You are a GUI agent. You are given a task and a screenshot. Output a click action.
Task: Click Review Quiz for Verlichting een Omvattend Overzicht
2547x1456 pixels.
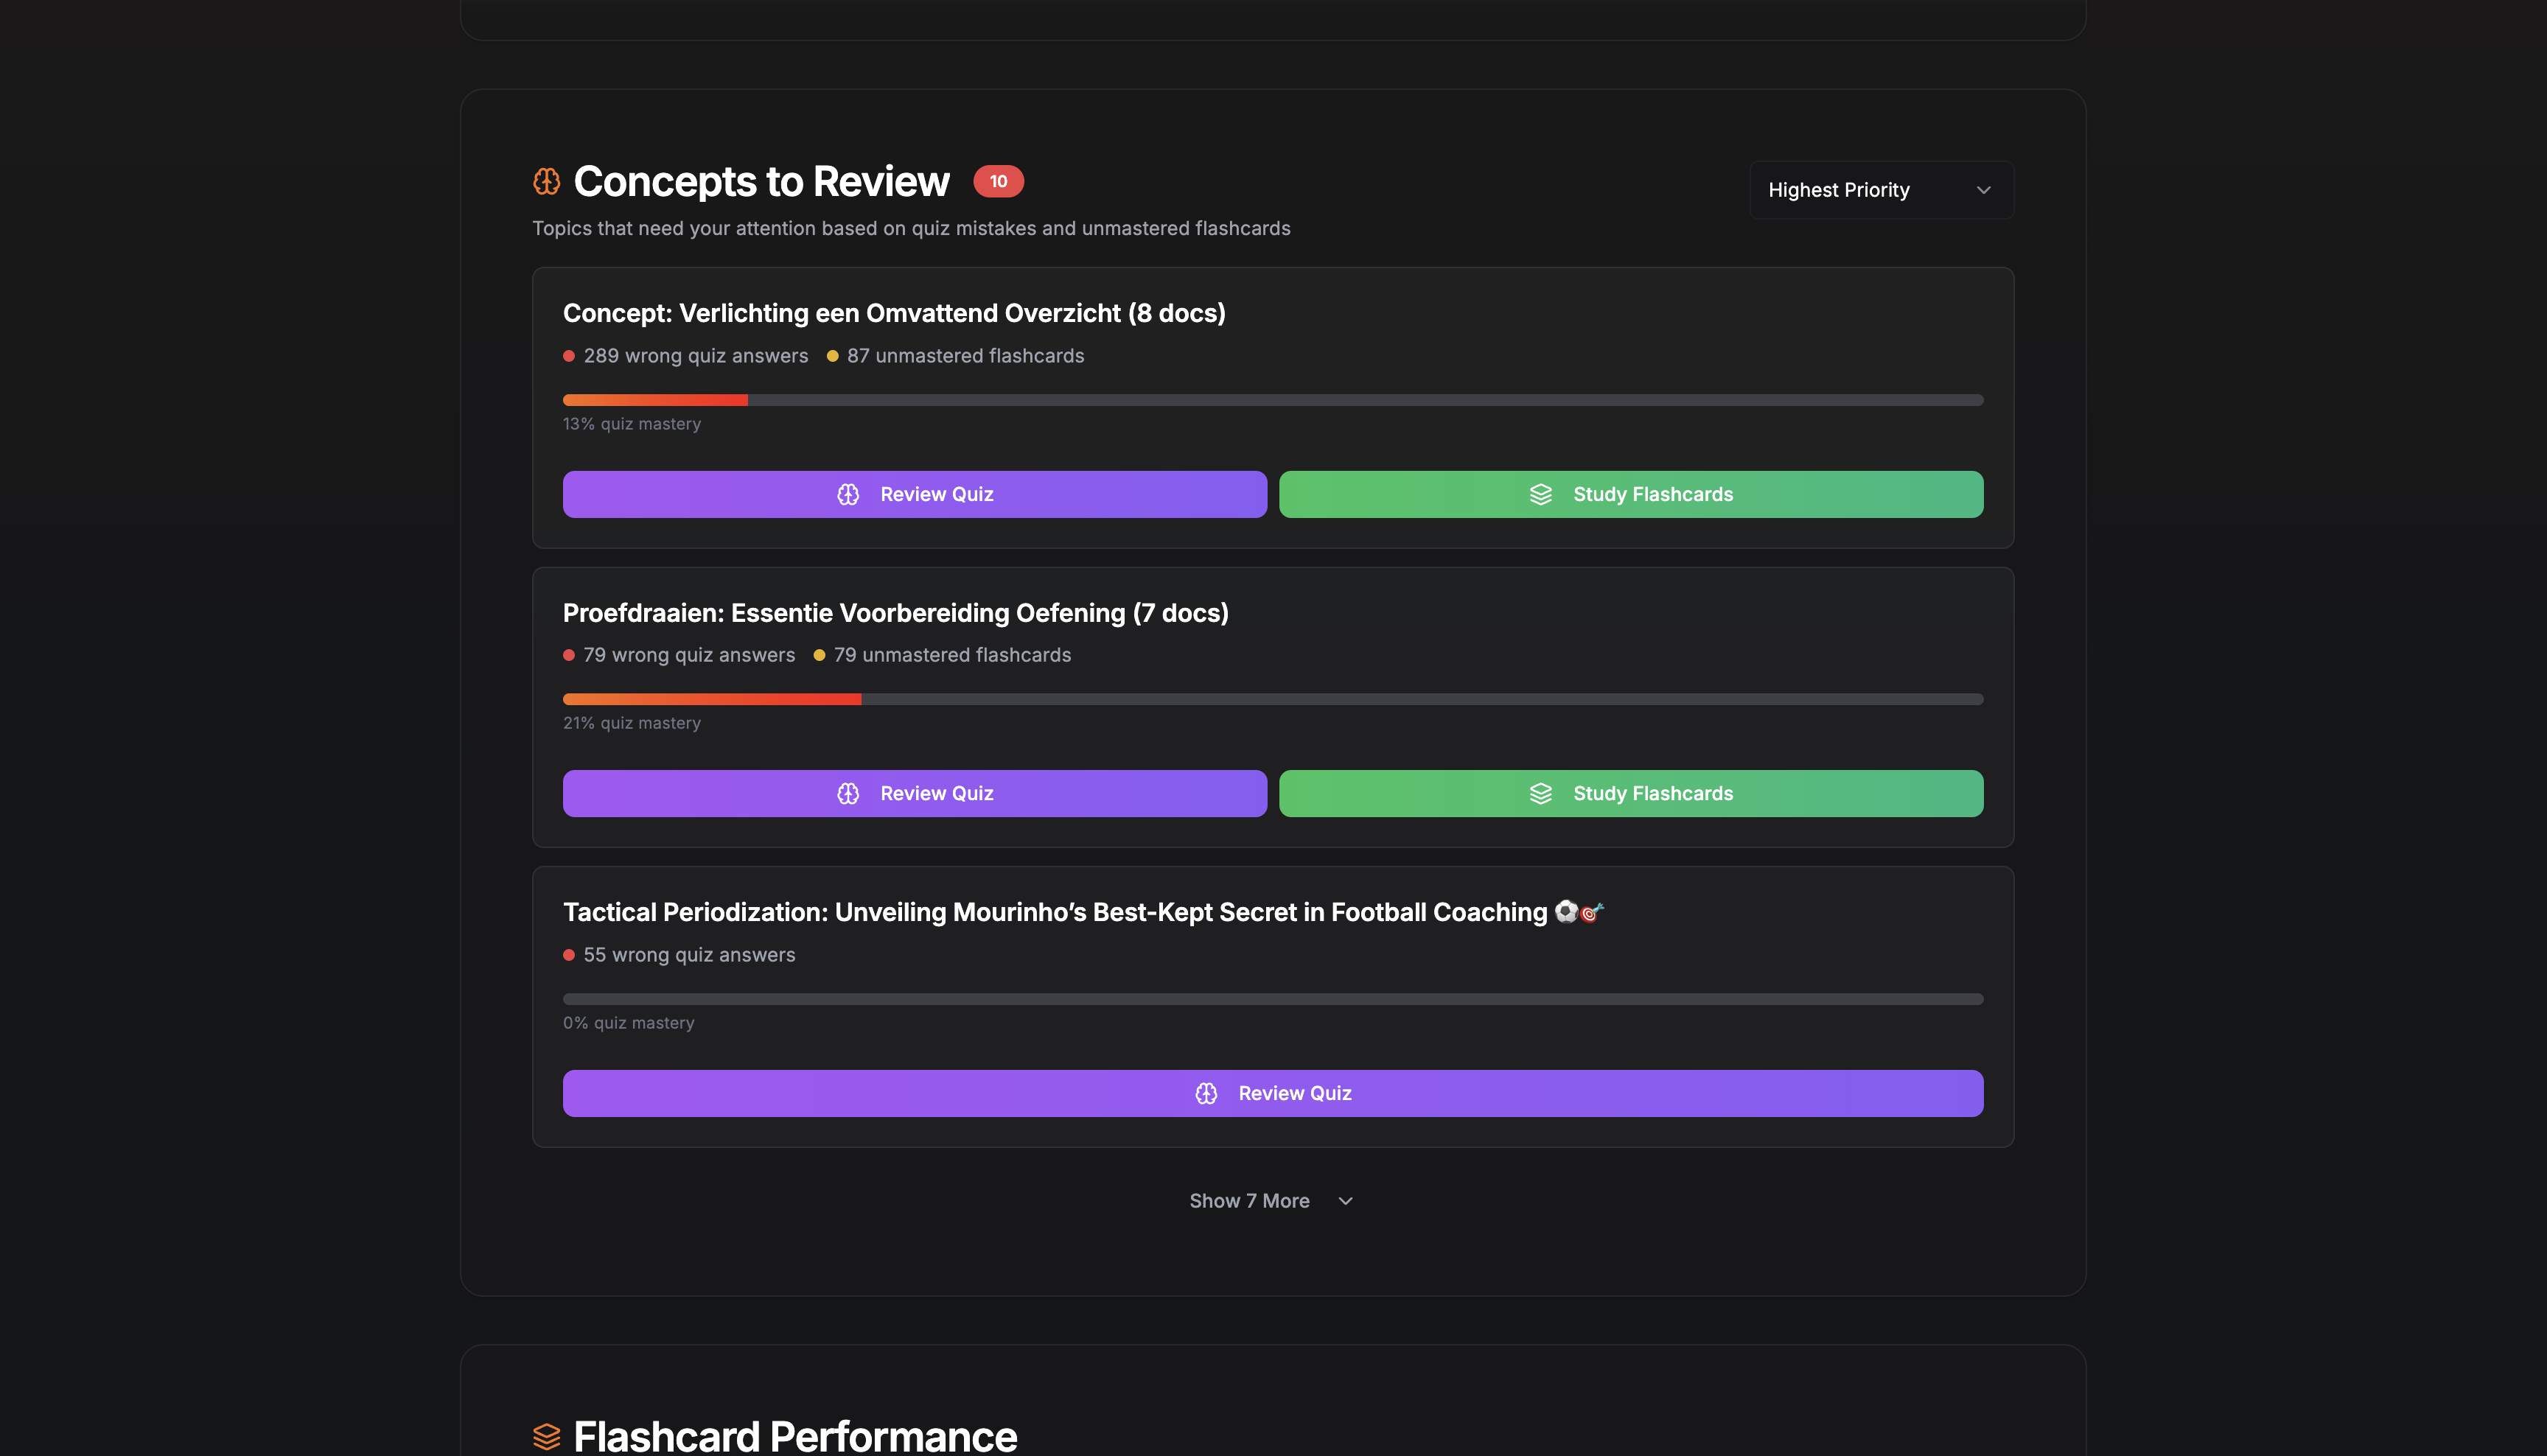click(914, 493)
